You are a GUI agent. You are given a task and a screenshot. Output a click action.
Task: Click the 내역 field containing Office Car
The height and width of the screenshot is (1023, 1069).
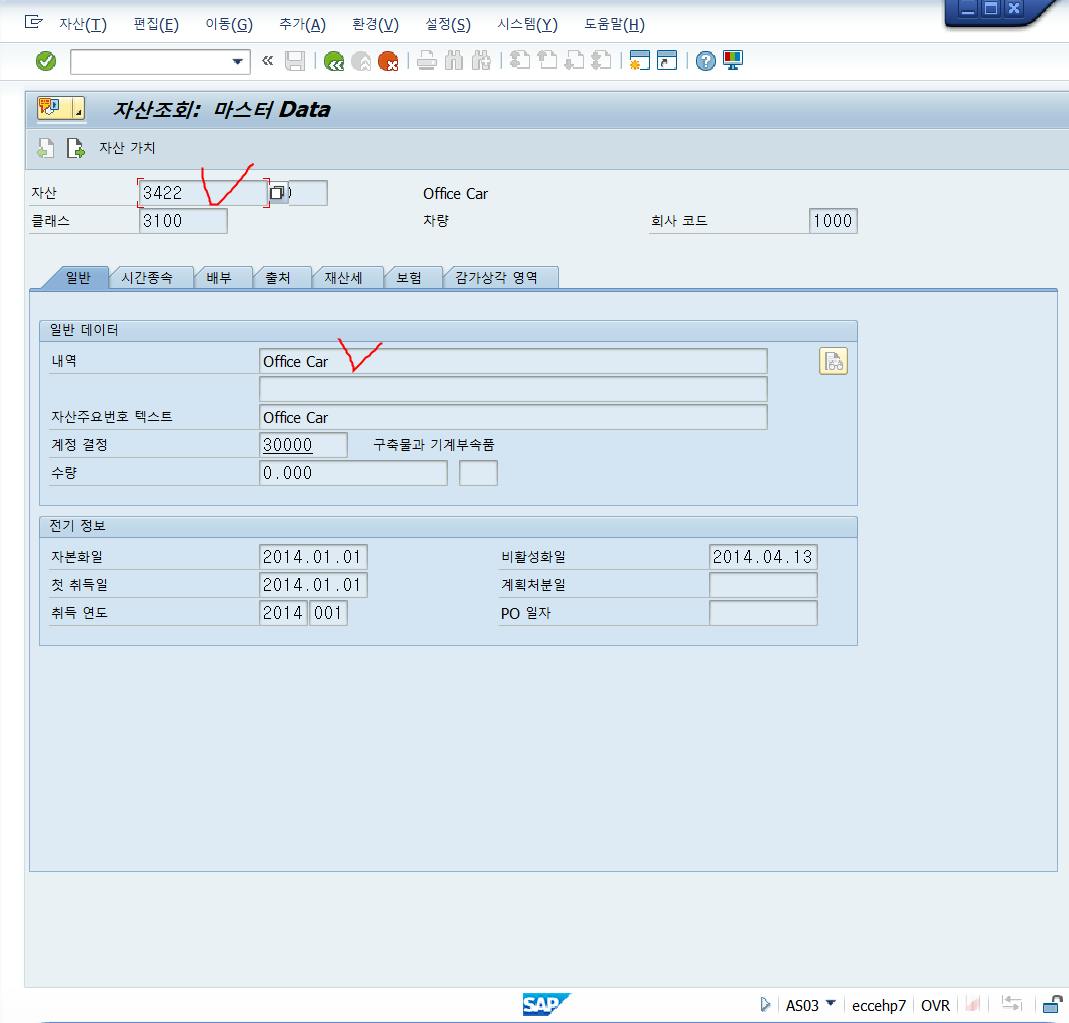tap(513, 361)
